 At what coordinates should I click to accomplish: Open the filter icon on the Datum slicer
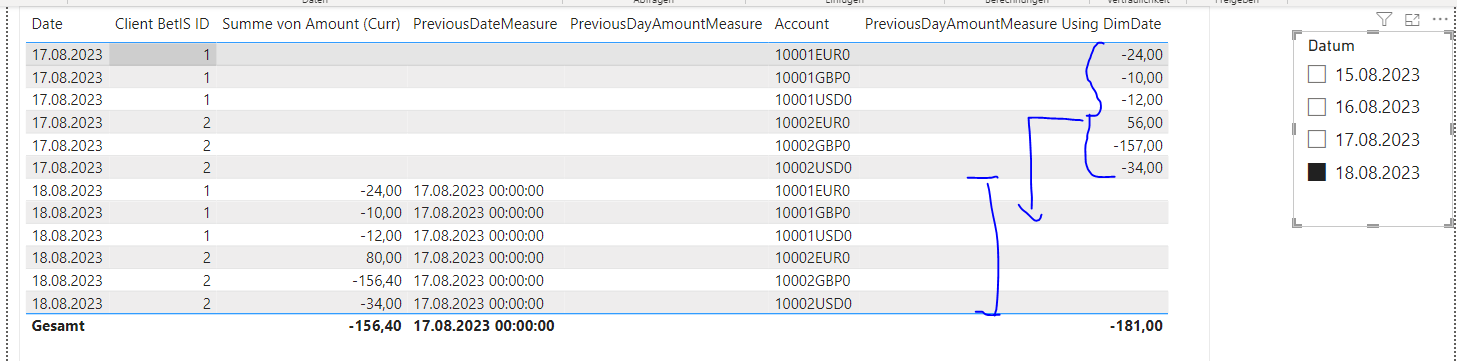pyautogui.click(x=1384, y=19)
